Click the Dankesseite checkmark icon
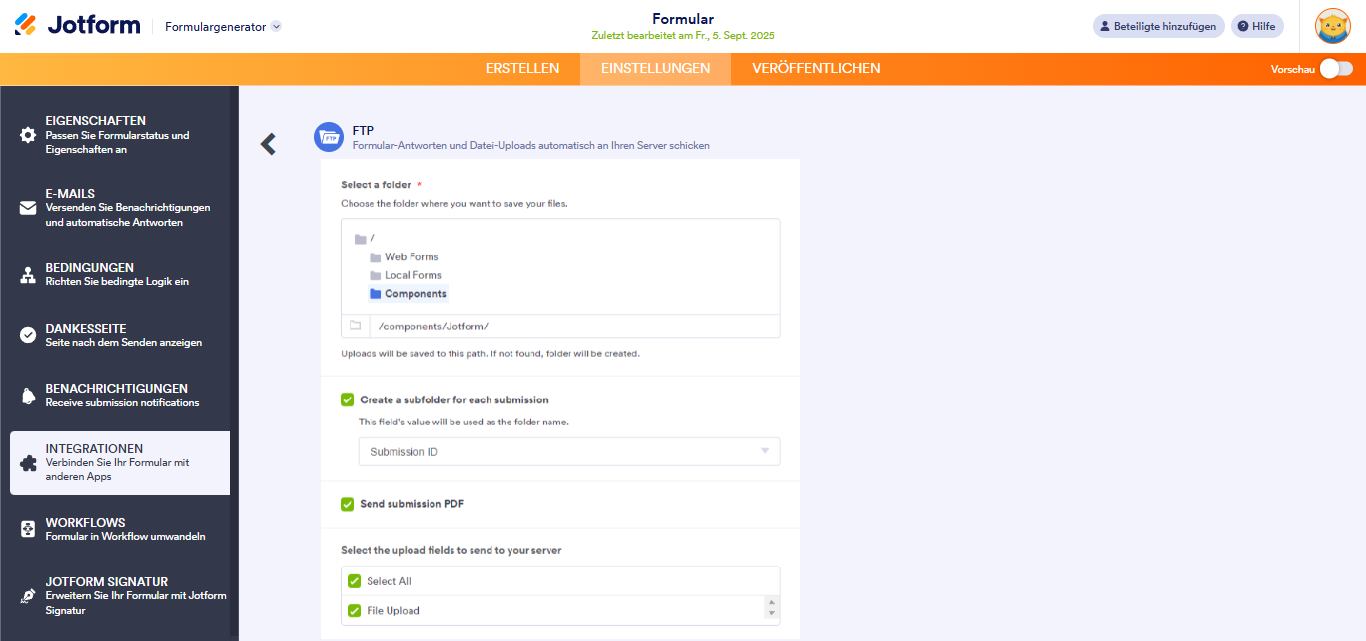The width and height of the screenshot is (1366, 641). point(27,334)
